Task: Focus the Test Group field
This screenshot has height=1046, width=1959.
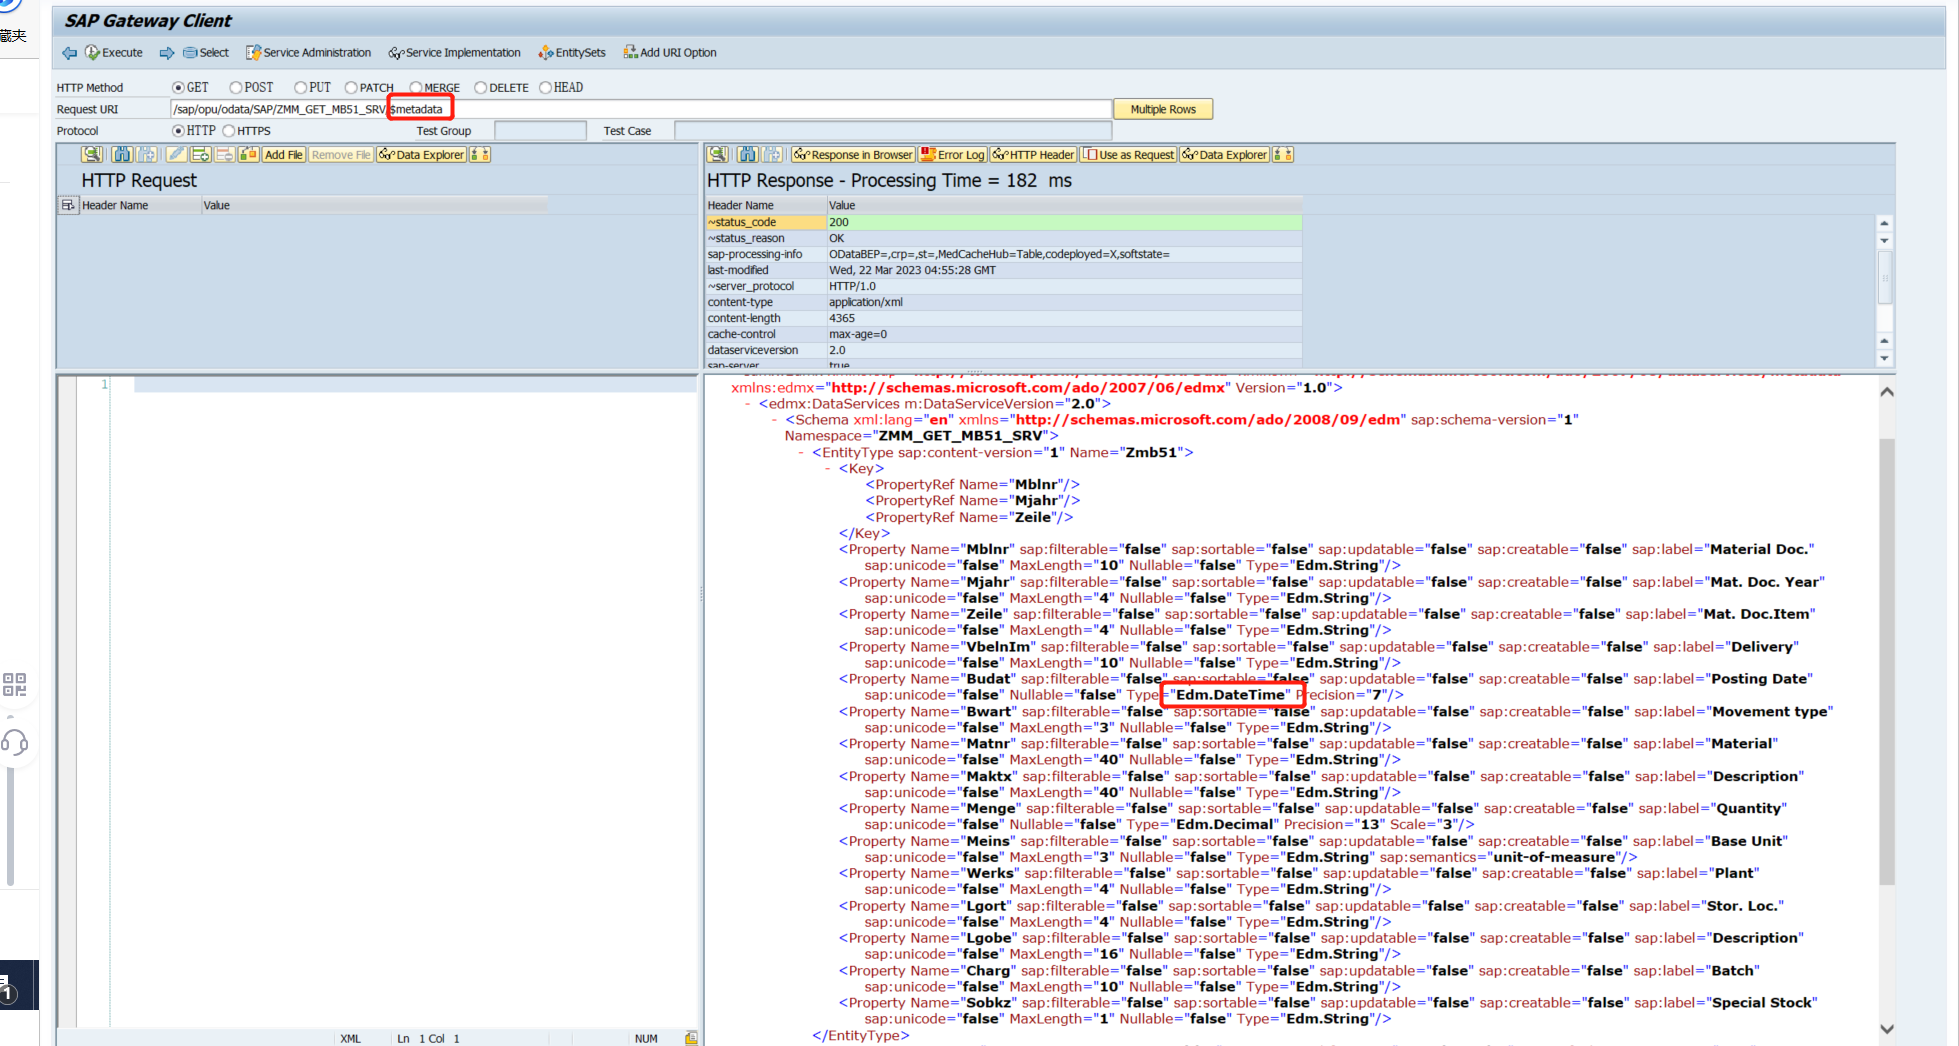Action: [x=540, y=131]
